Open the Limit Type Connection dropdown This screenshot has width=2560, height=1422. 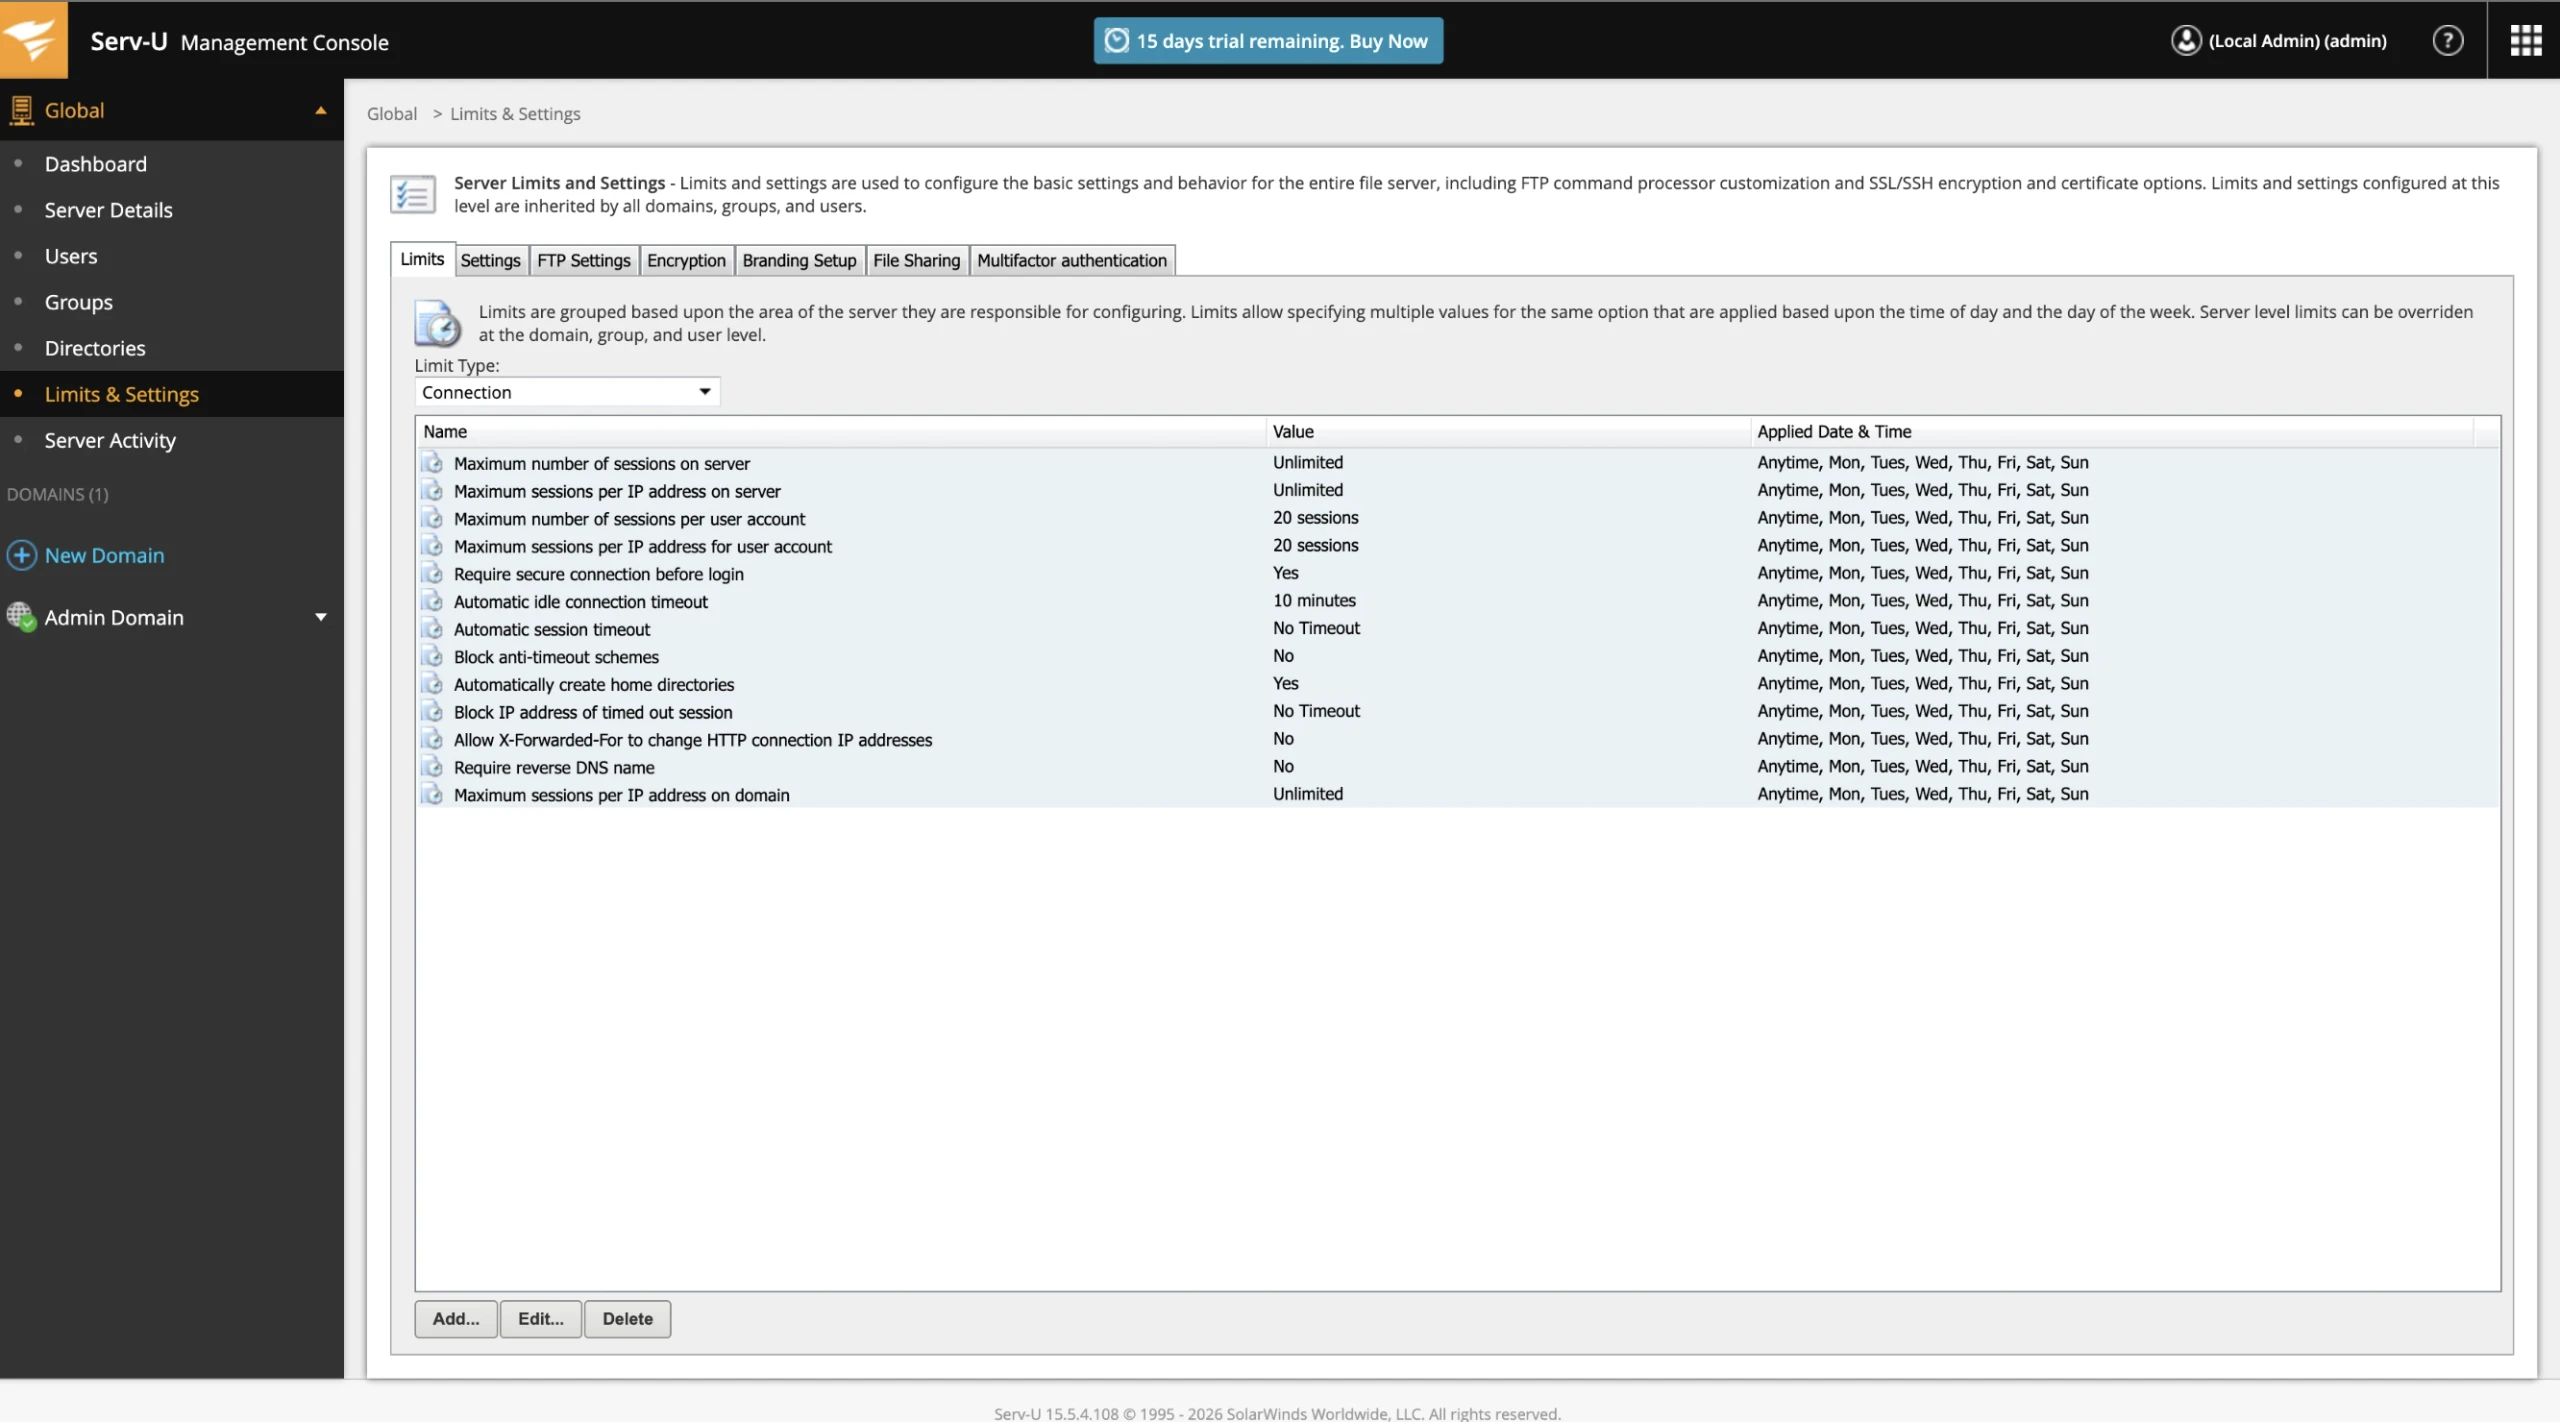point(567,392)
